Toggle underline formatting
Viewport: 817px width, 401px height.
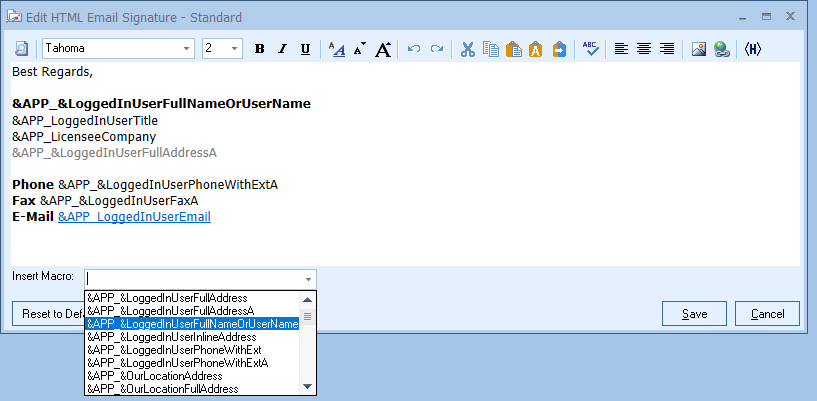(x=305, y=49)
